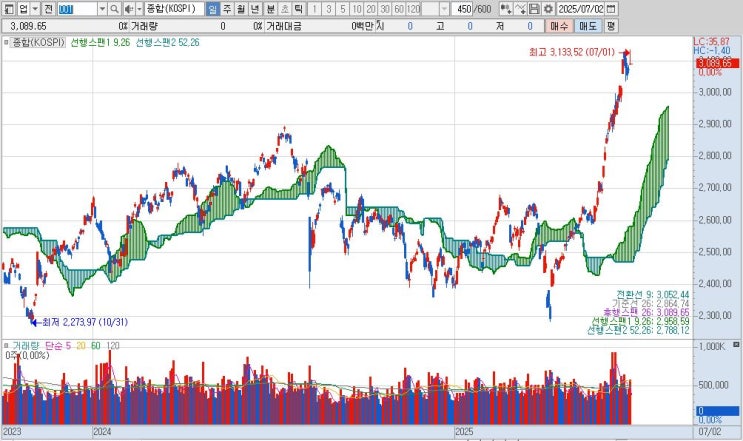743x441 pixels.
Task: Choose the 120 interval button
Action: click(x=414, y=9)
